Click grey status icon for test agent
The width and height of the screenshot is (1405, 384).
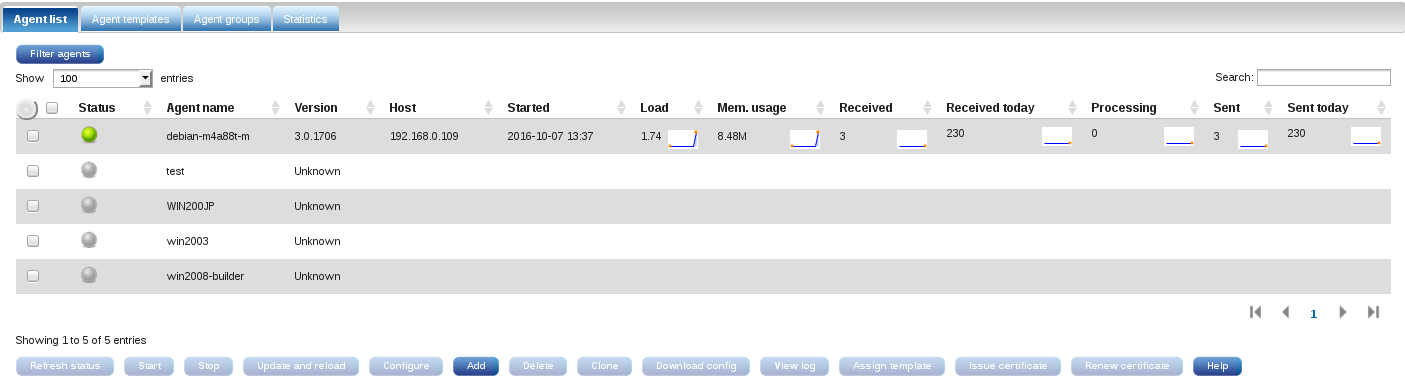[x=89, y=170]
